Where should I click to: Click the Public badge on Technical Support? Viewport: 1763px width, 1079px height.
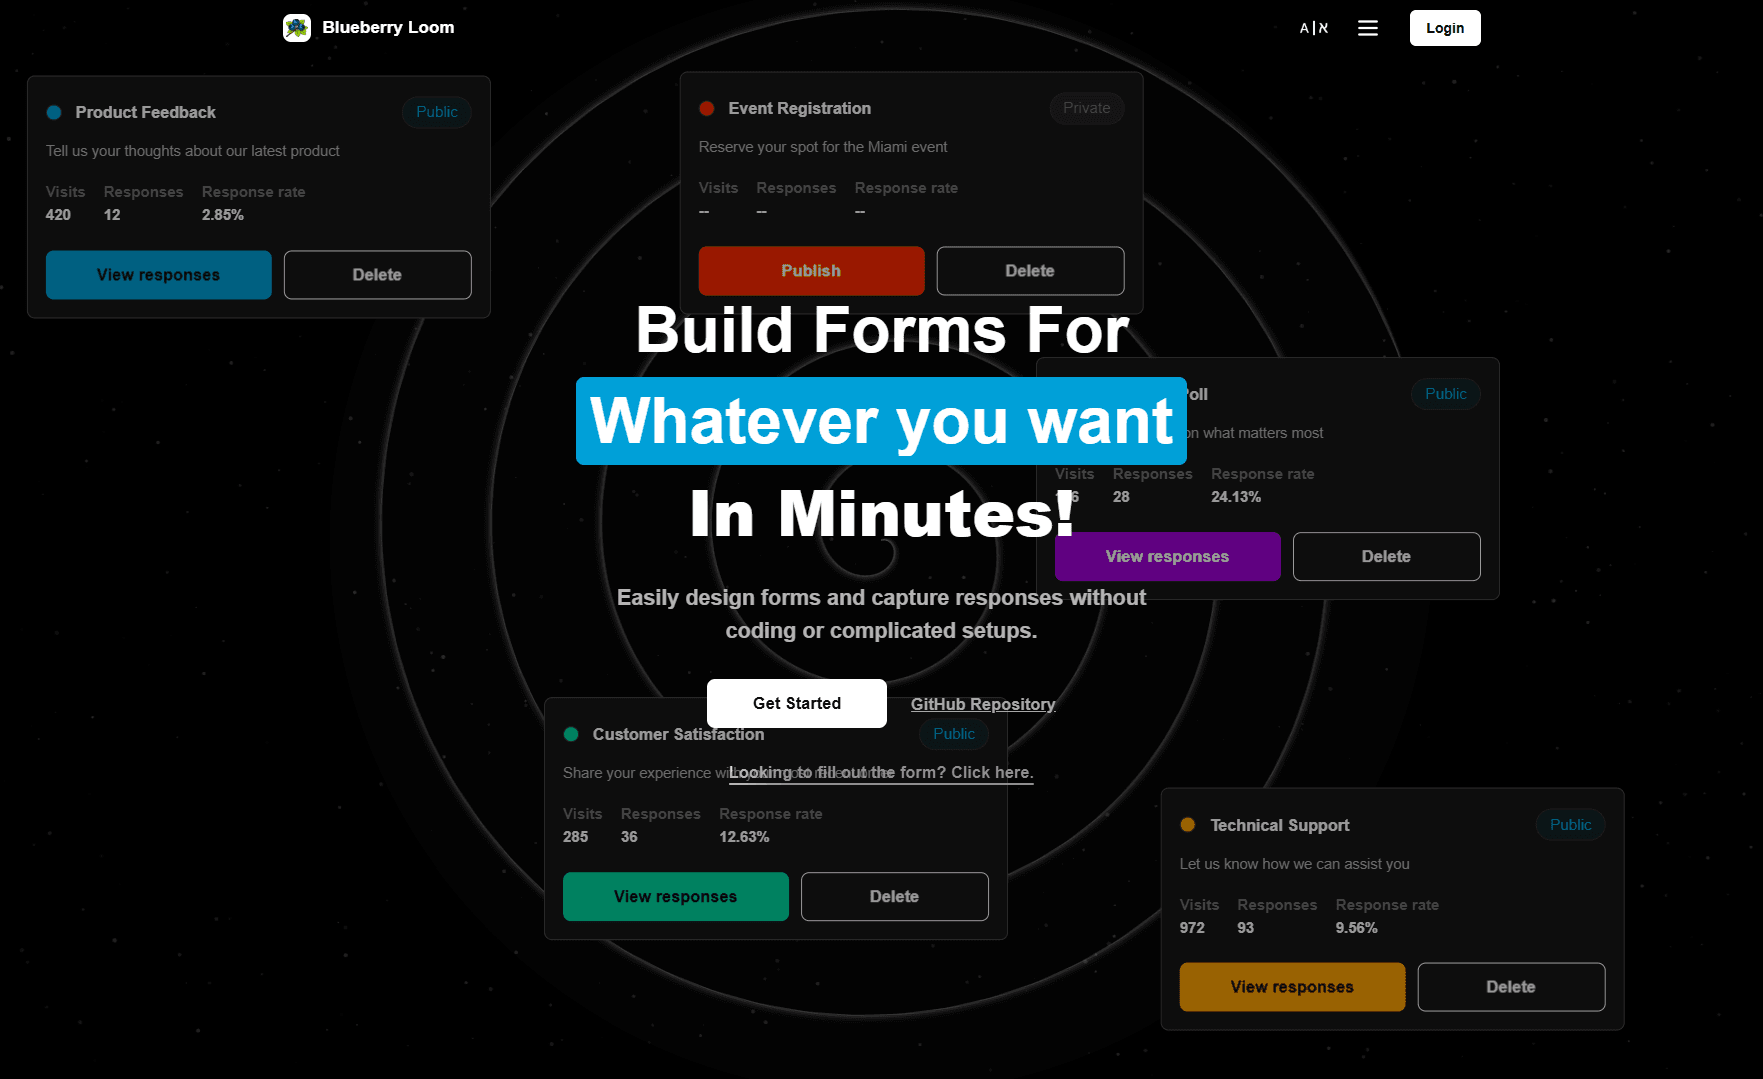coord(1570,825)
